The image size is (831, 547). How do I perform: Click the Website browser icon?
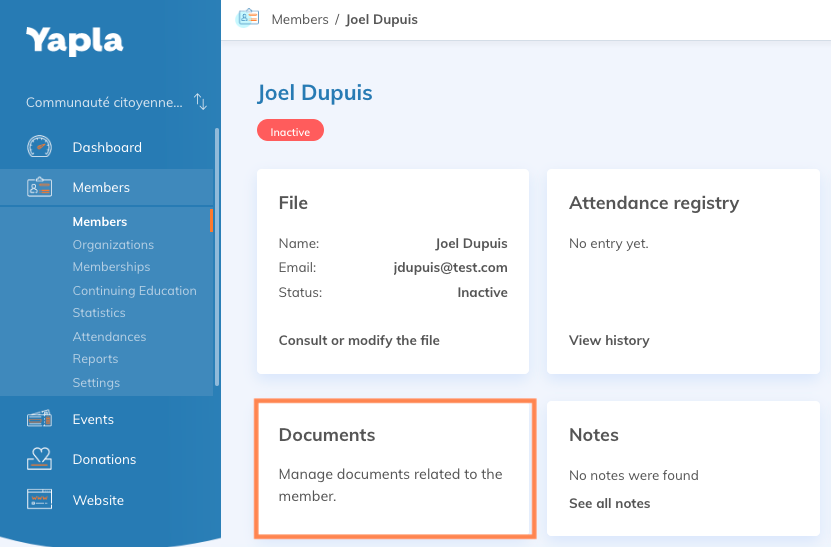click(39, 500)
